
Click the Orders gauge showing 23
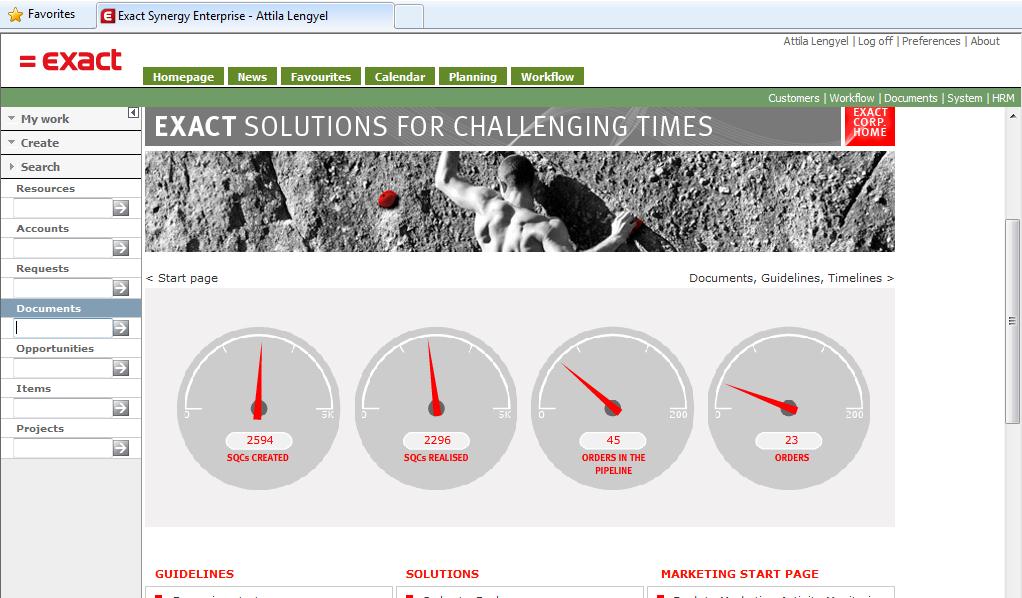(789, 408)
